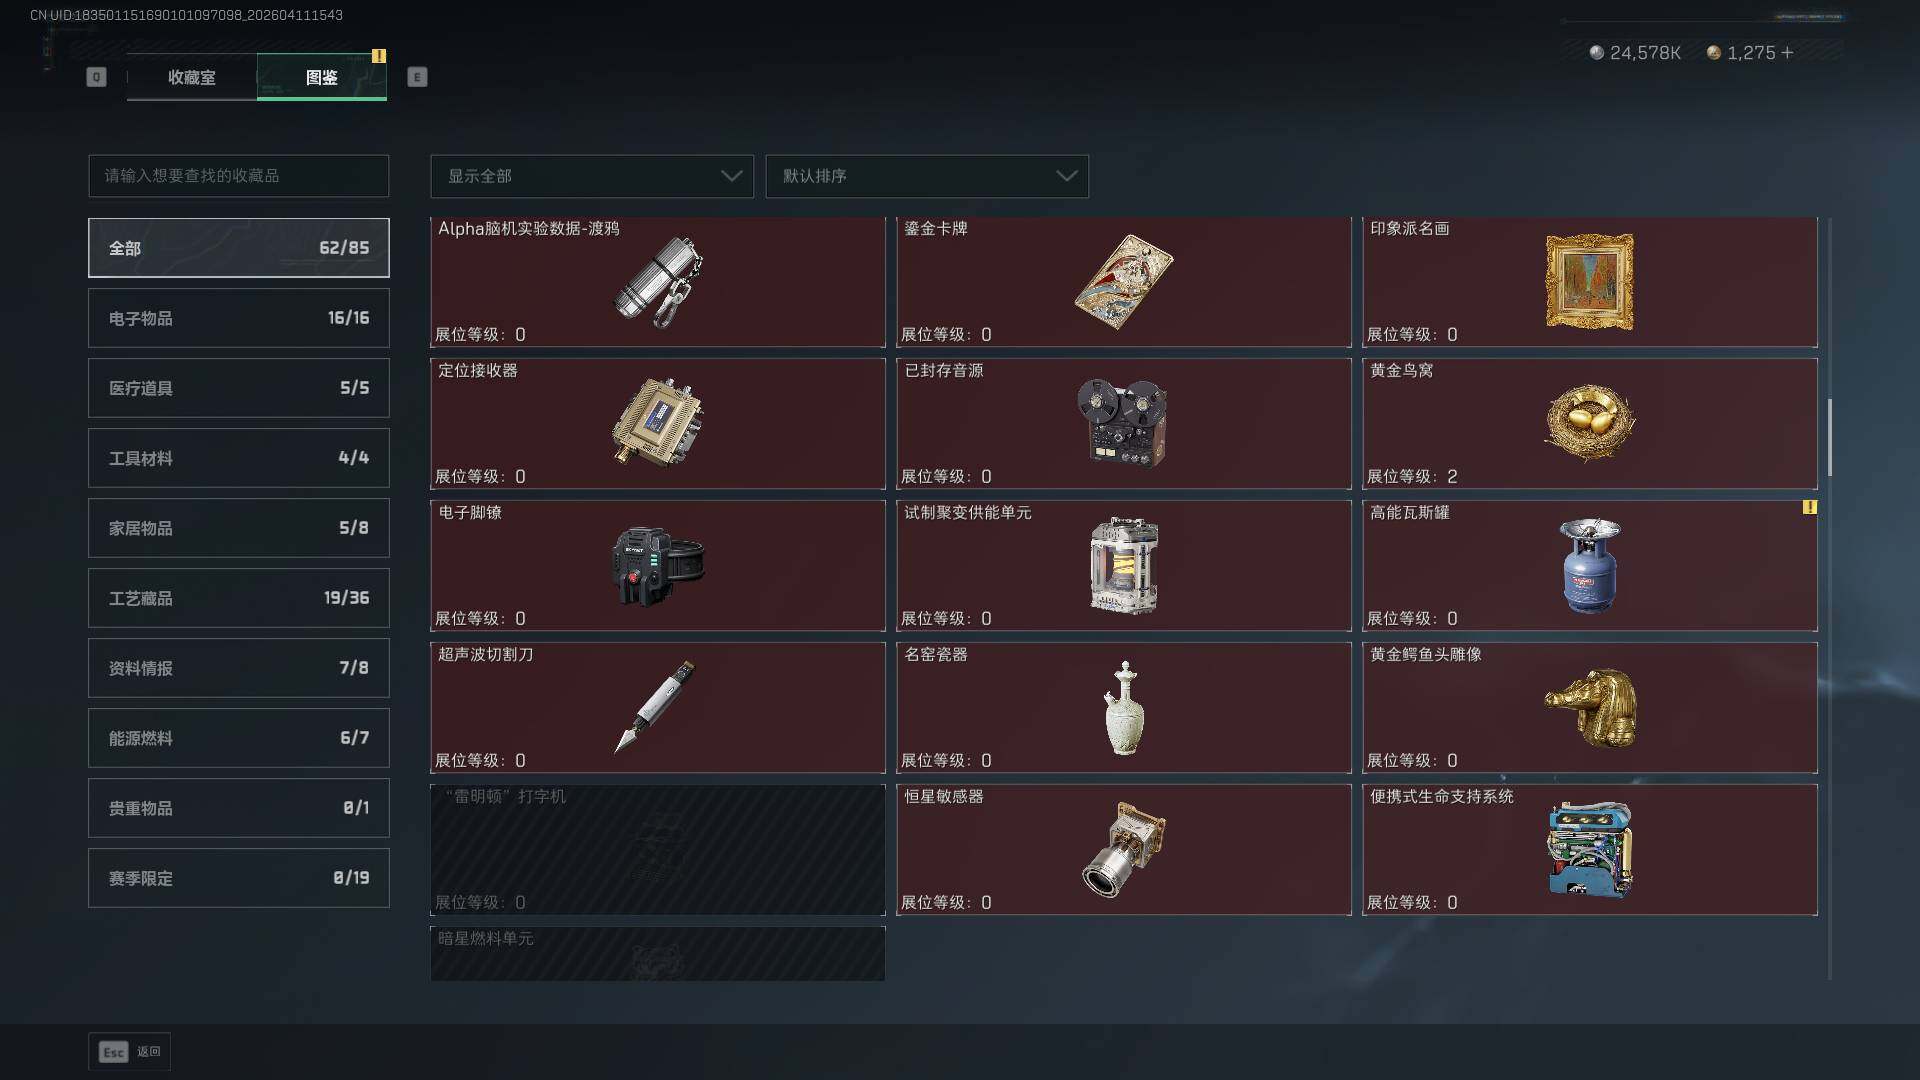Click the item list vertical scrollbar
The height and width of the screenshot is (1080, 1920).
tap(1830, 438)
